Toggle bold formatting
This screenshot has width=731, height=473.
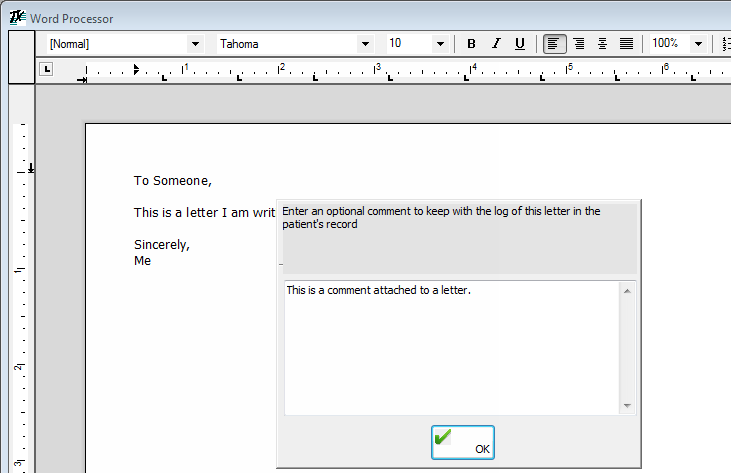click(471, 44)
